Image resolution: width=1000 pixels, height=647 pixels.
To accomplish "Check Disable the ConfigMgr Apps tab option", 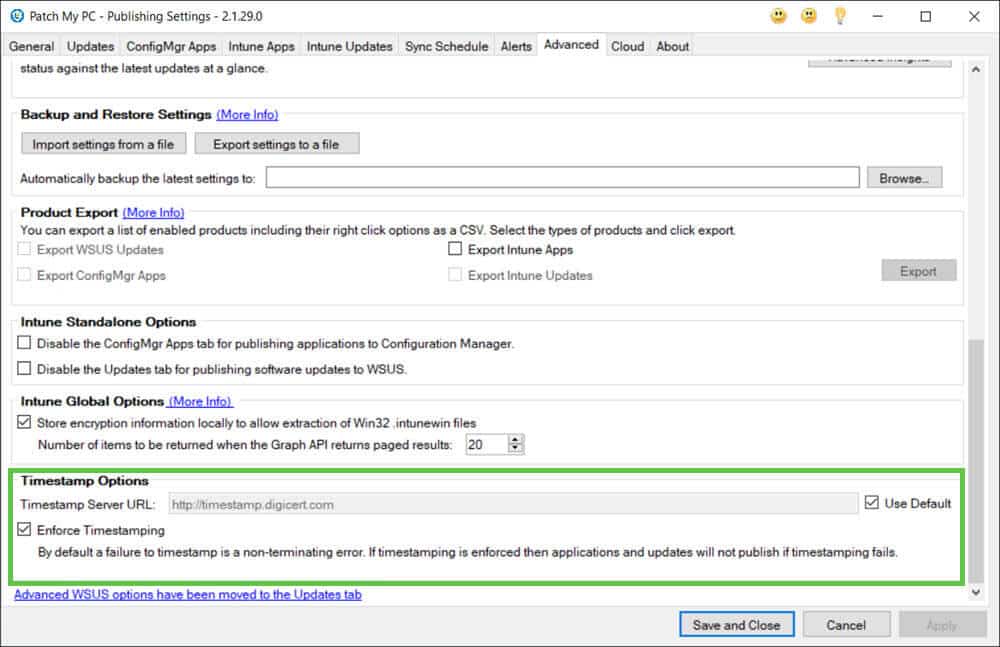I will (24, 343).
